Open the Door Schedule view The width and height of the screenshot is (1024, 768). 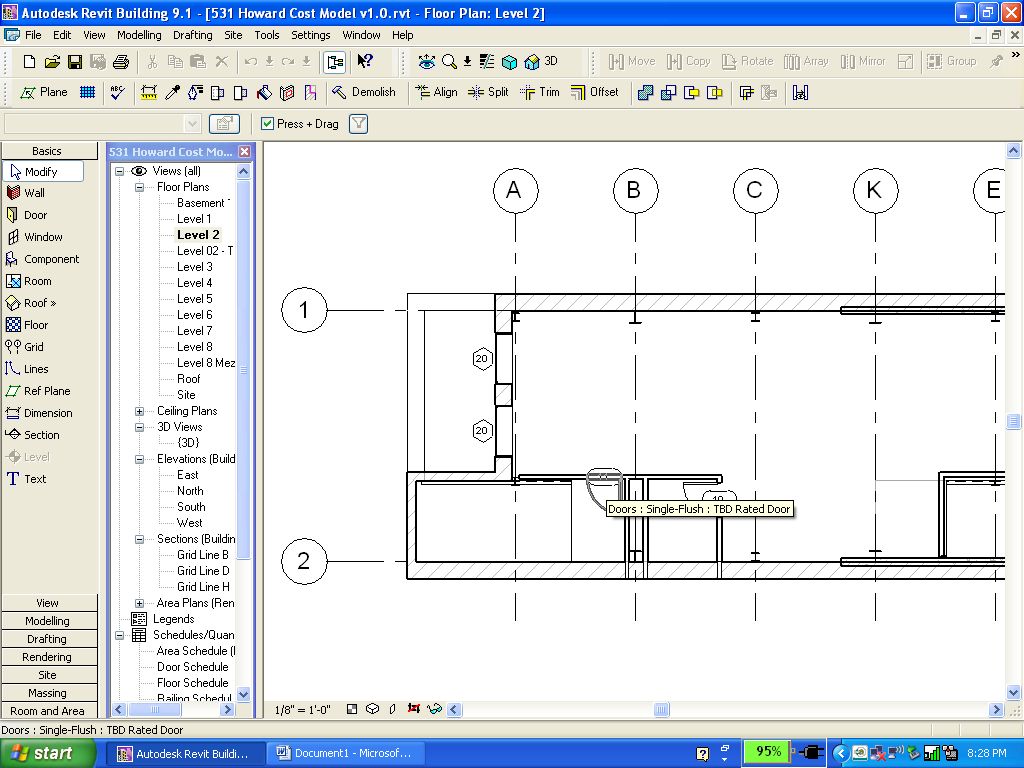tap(193, 667)
